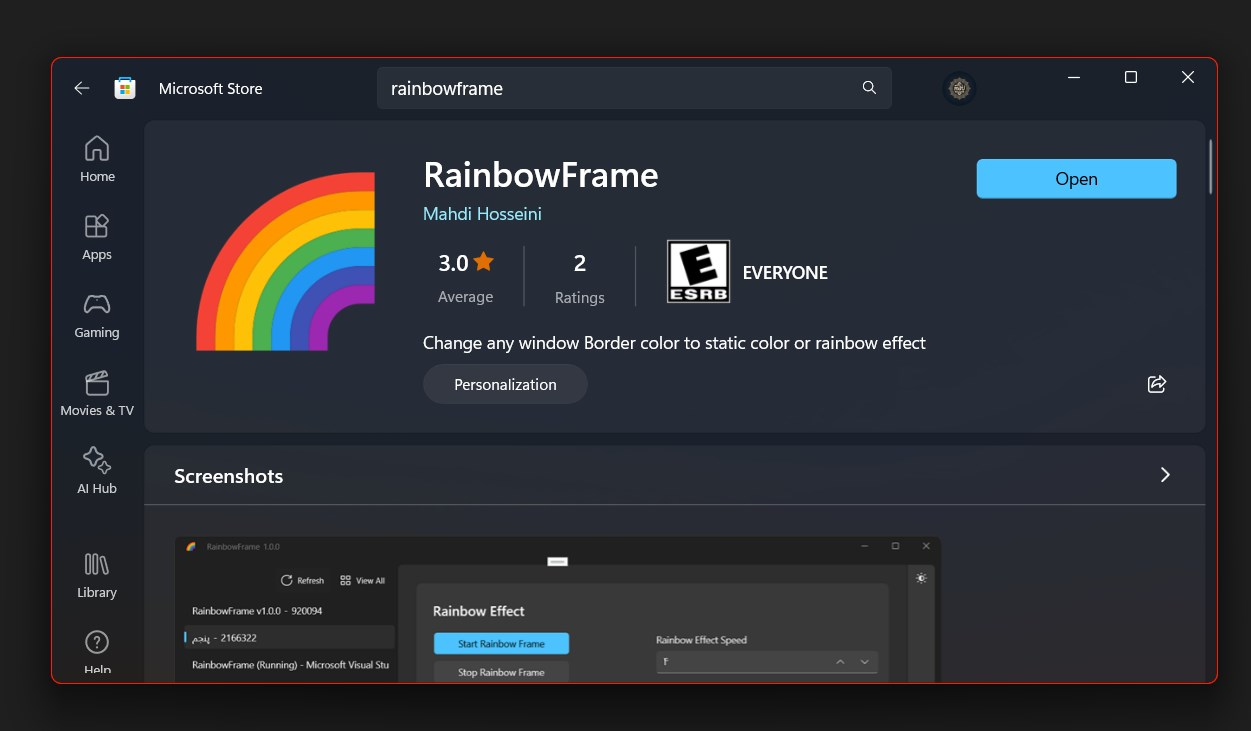Click the app description text

click(674, 343)
